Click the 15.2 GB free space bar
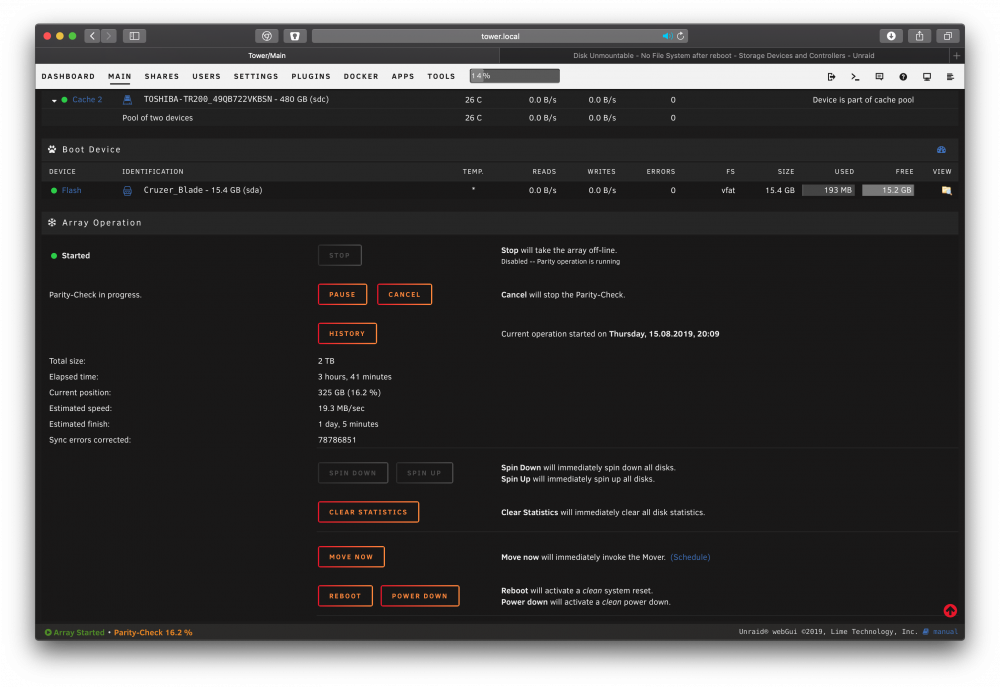1000x687 pixels. pyautogui.click(x=888, y=190)
